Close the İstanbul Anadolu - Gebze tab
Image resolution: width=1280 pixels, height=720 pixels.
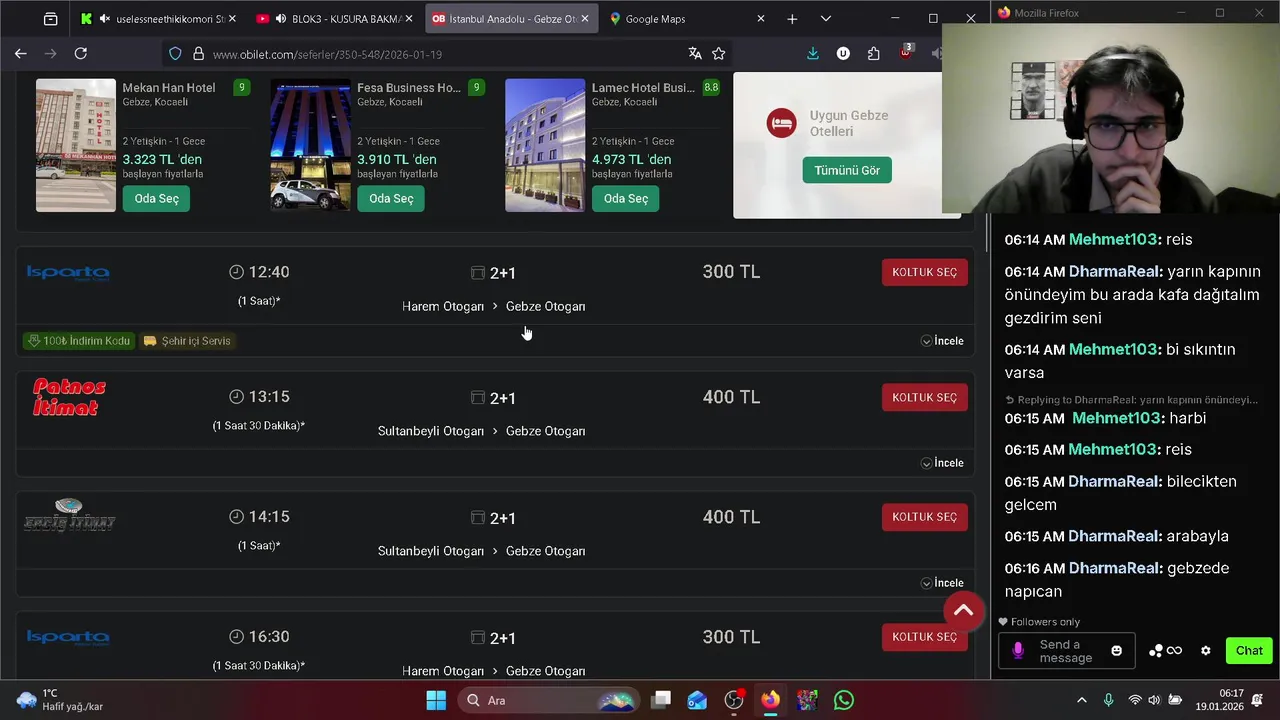coord(586,19)
